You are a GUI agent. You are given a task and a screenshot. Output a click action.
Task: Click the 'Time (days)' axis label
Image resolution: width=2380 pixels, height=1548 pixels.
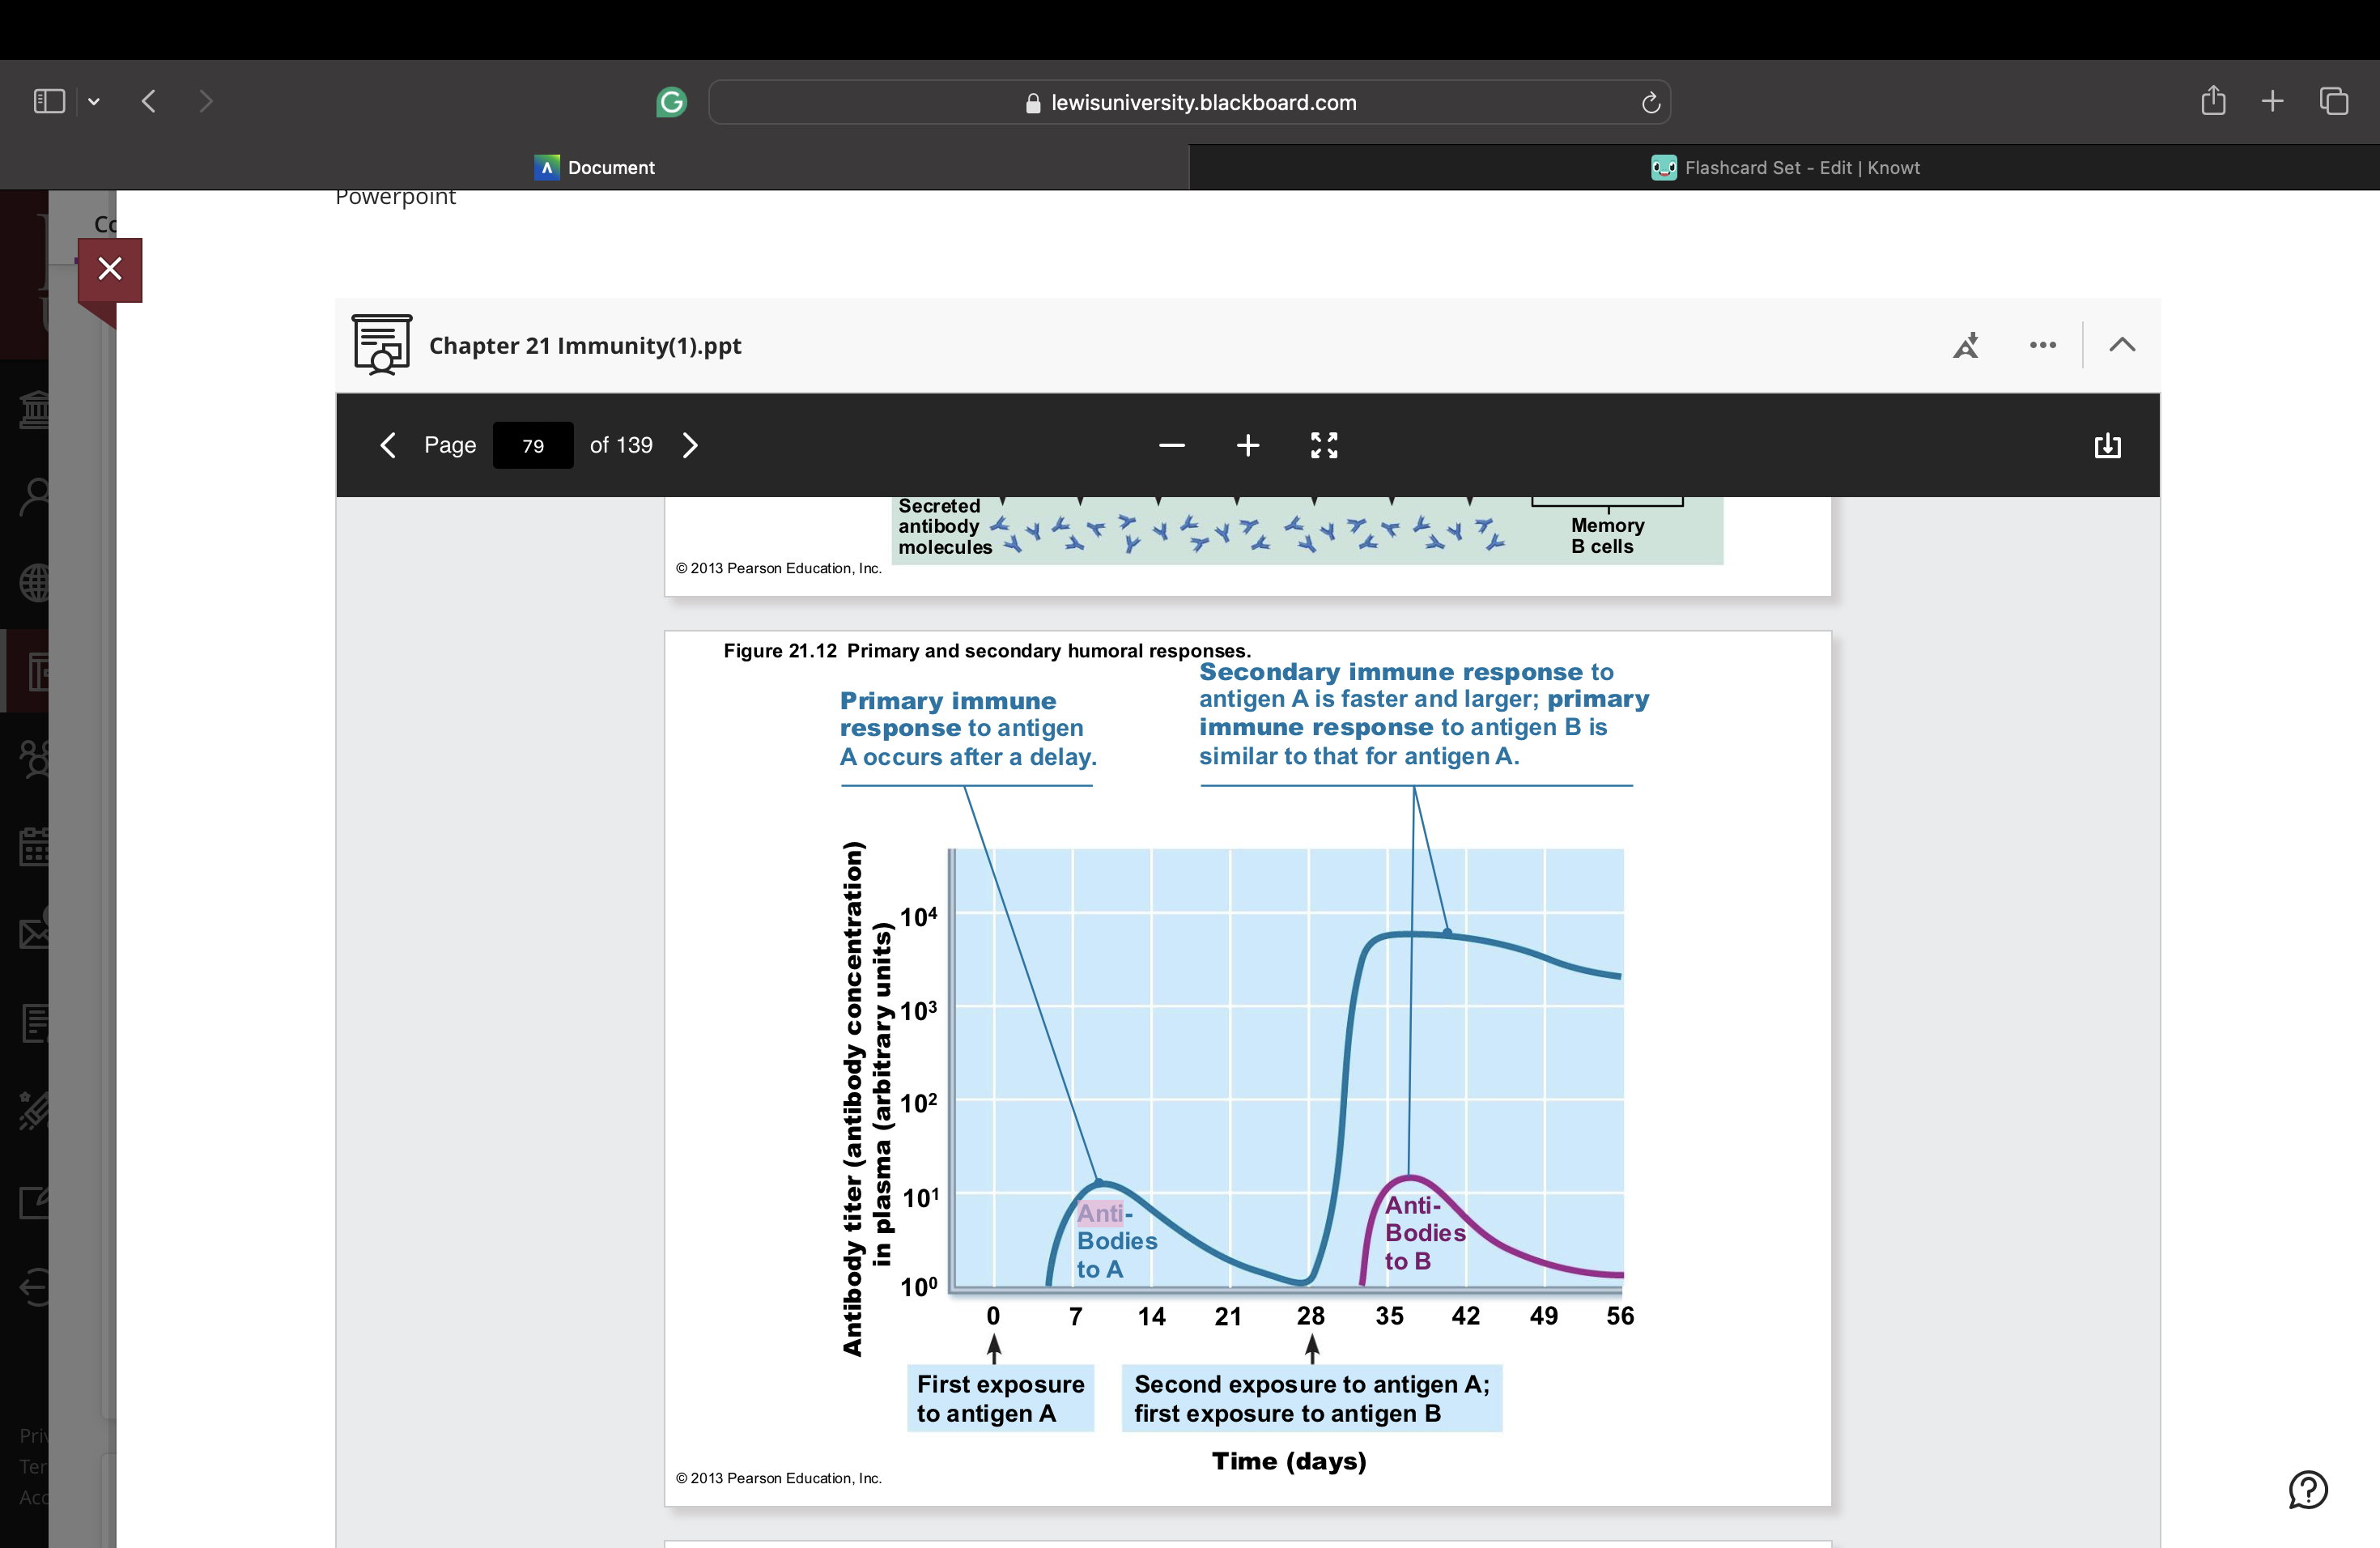pyautogui.click(x=1289, y=1461)
